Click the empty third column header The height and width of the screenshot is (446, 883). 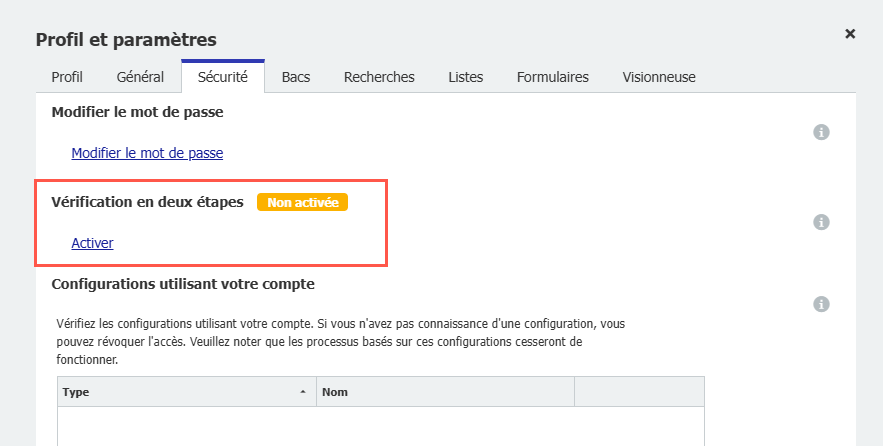tap(639, 392)
